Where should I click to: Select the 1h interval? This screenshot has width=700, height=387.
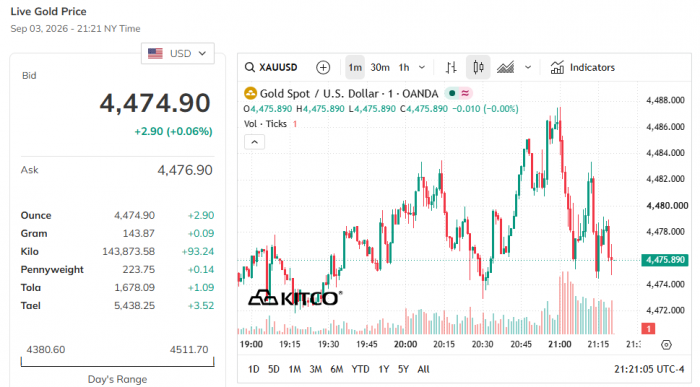(x=404, y=67)
